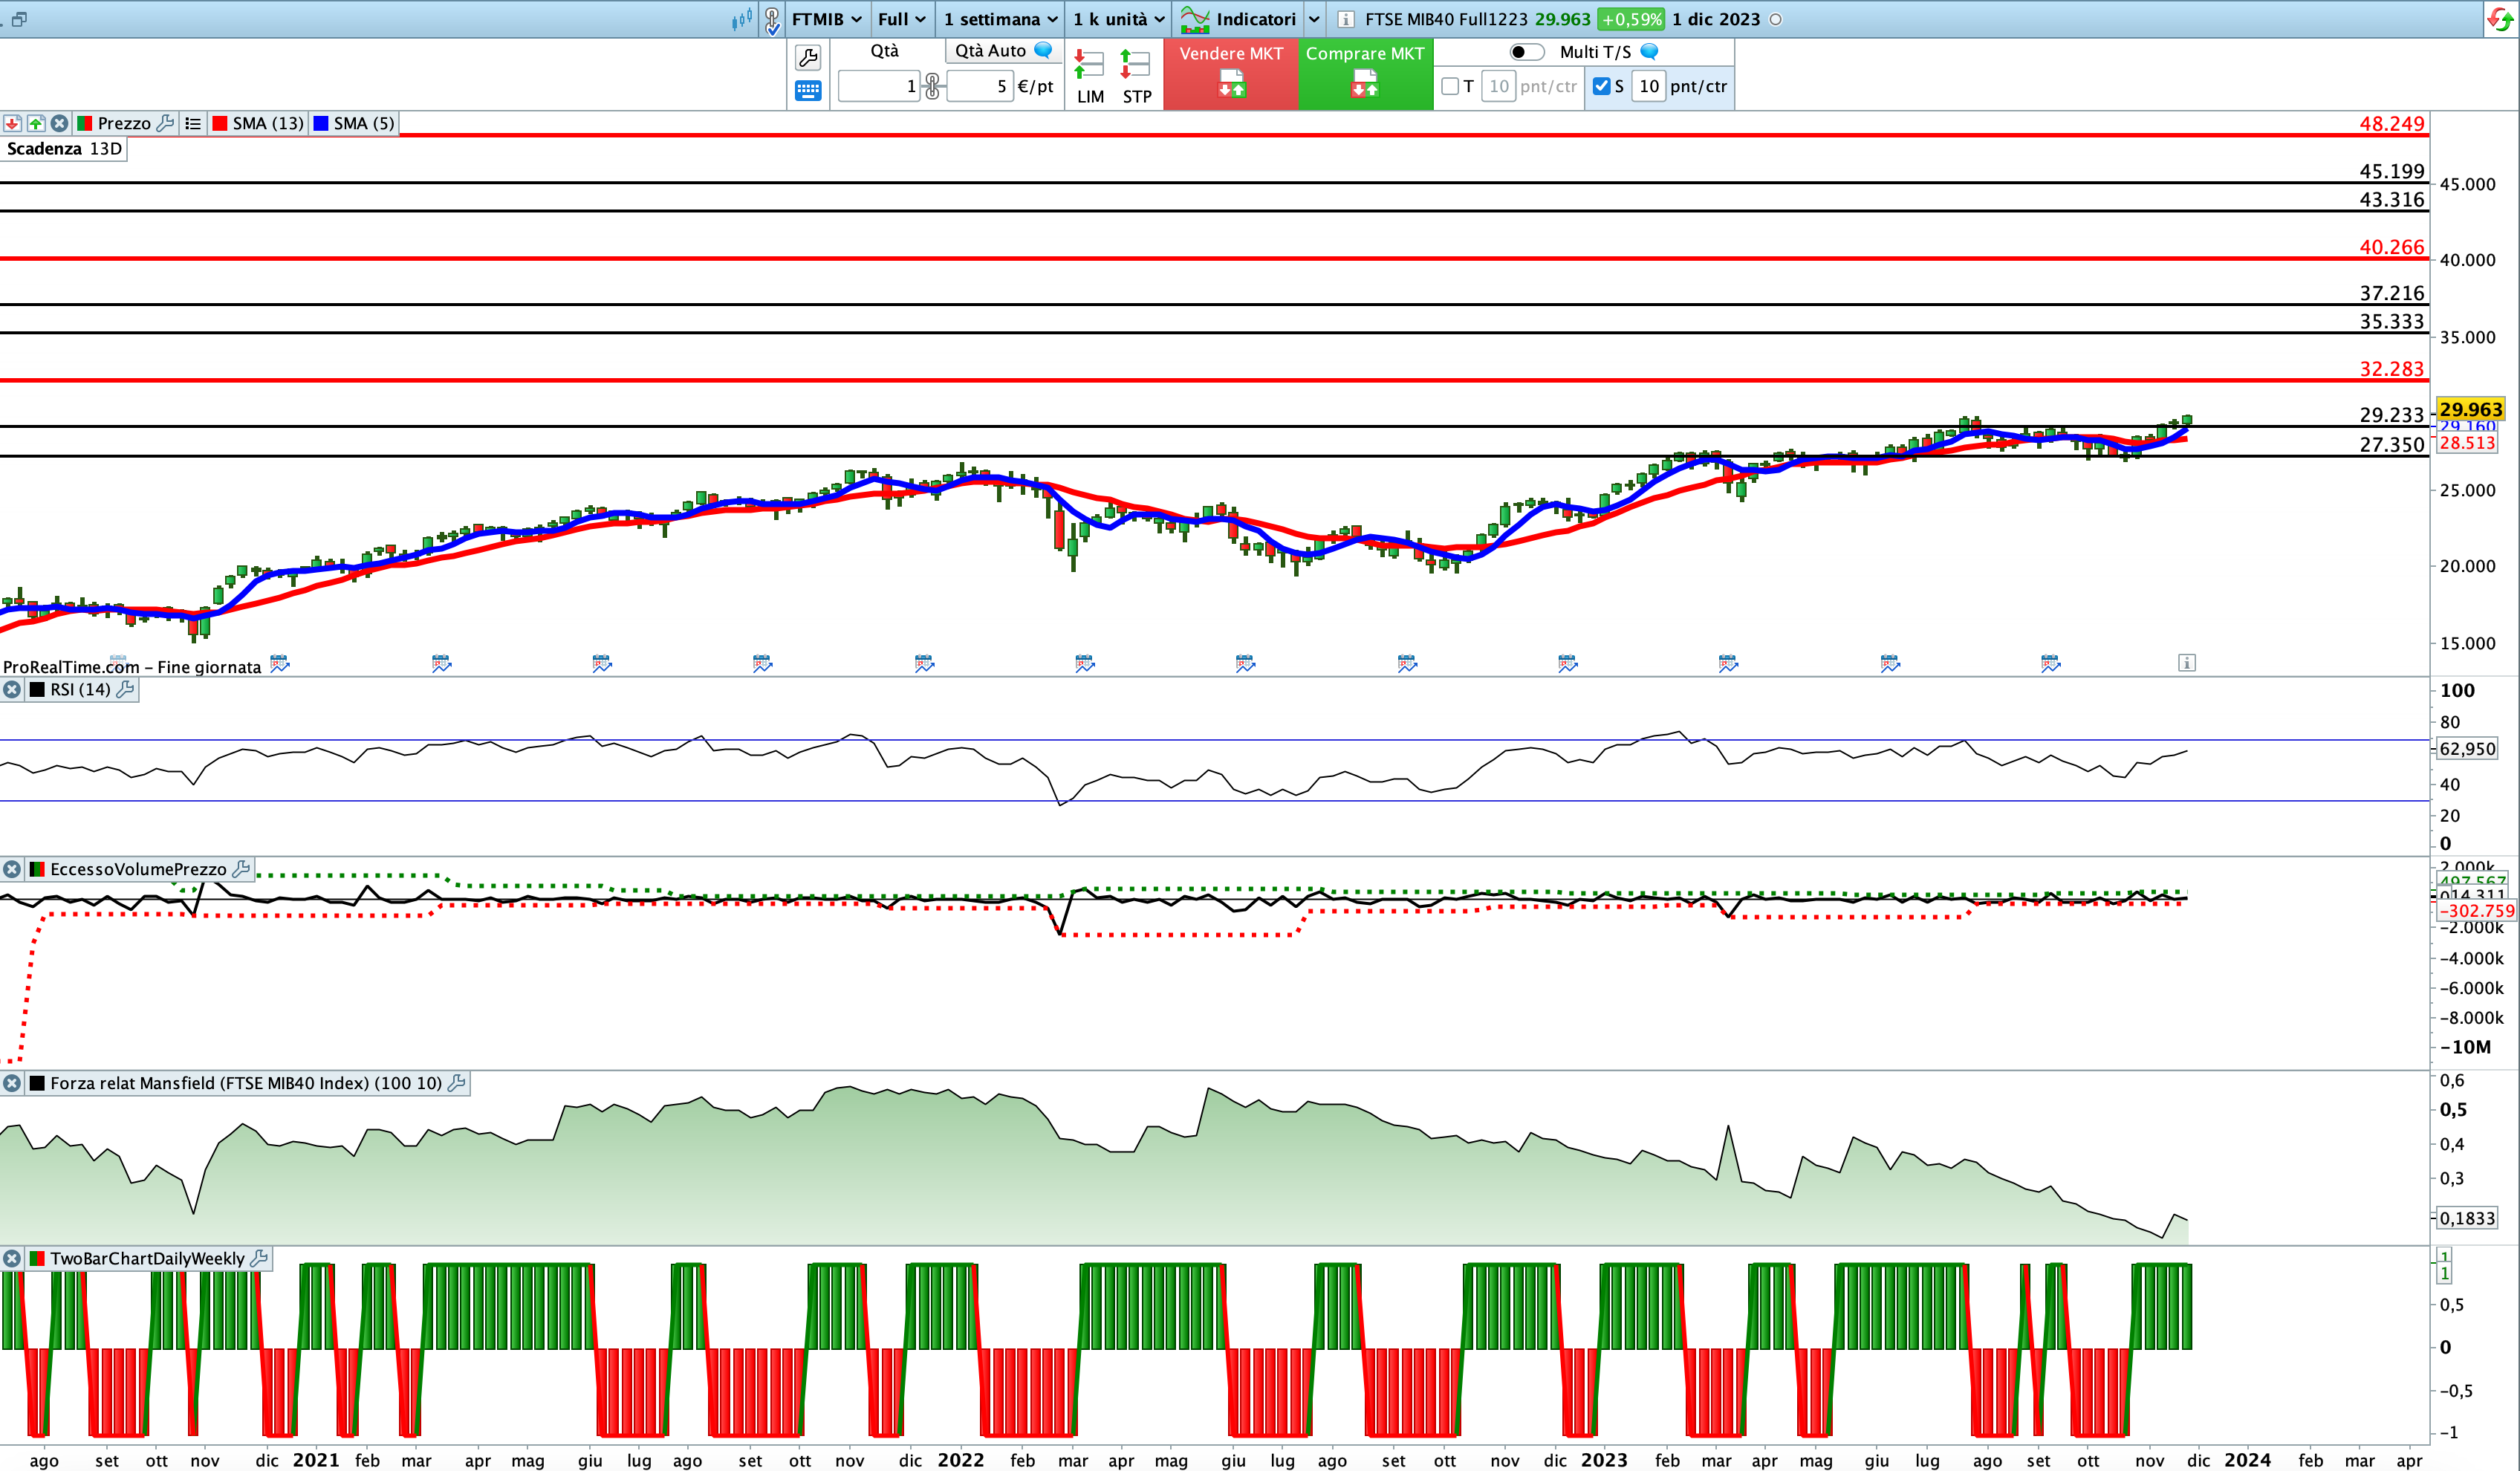Select the Qtà tab
2520x1471 pixels.
(884, 51)
